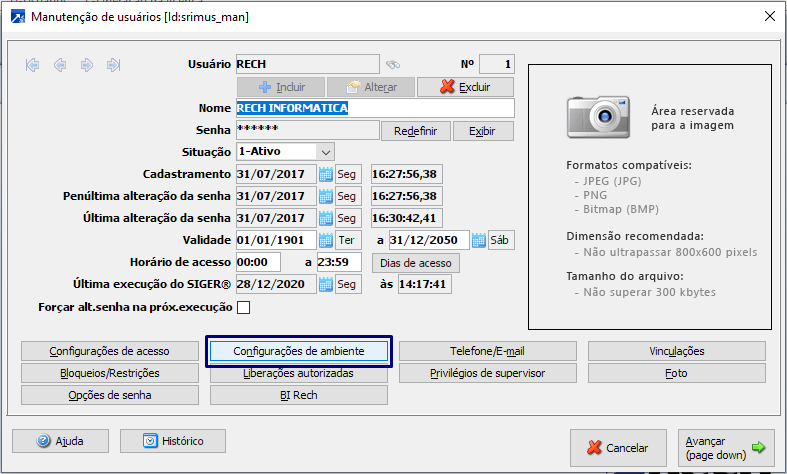Viewport: 787px width, 474px height.
Task: Click the application icon in title bar
Action: click(x=18, y=17)
